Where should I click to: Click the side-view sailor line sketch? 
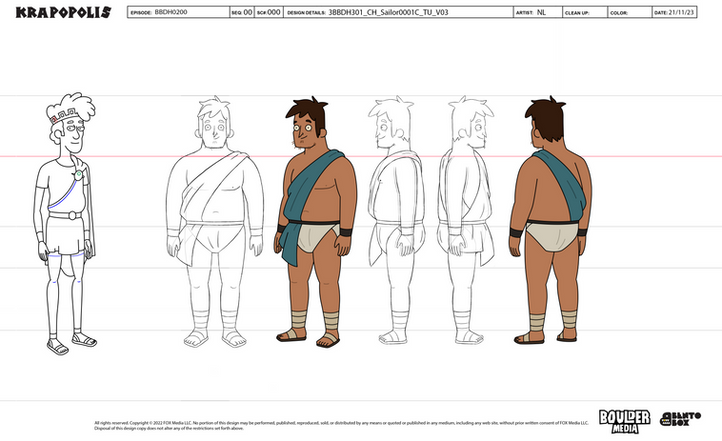click(x=396, y=220)
